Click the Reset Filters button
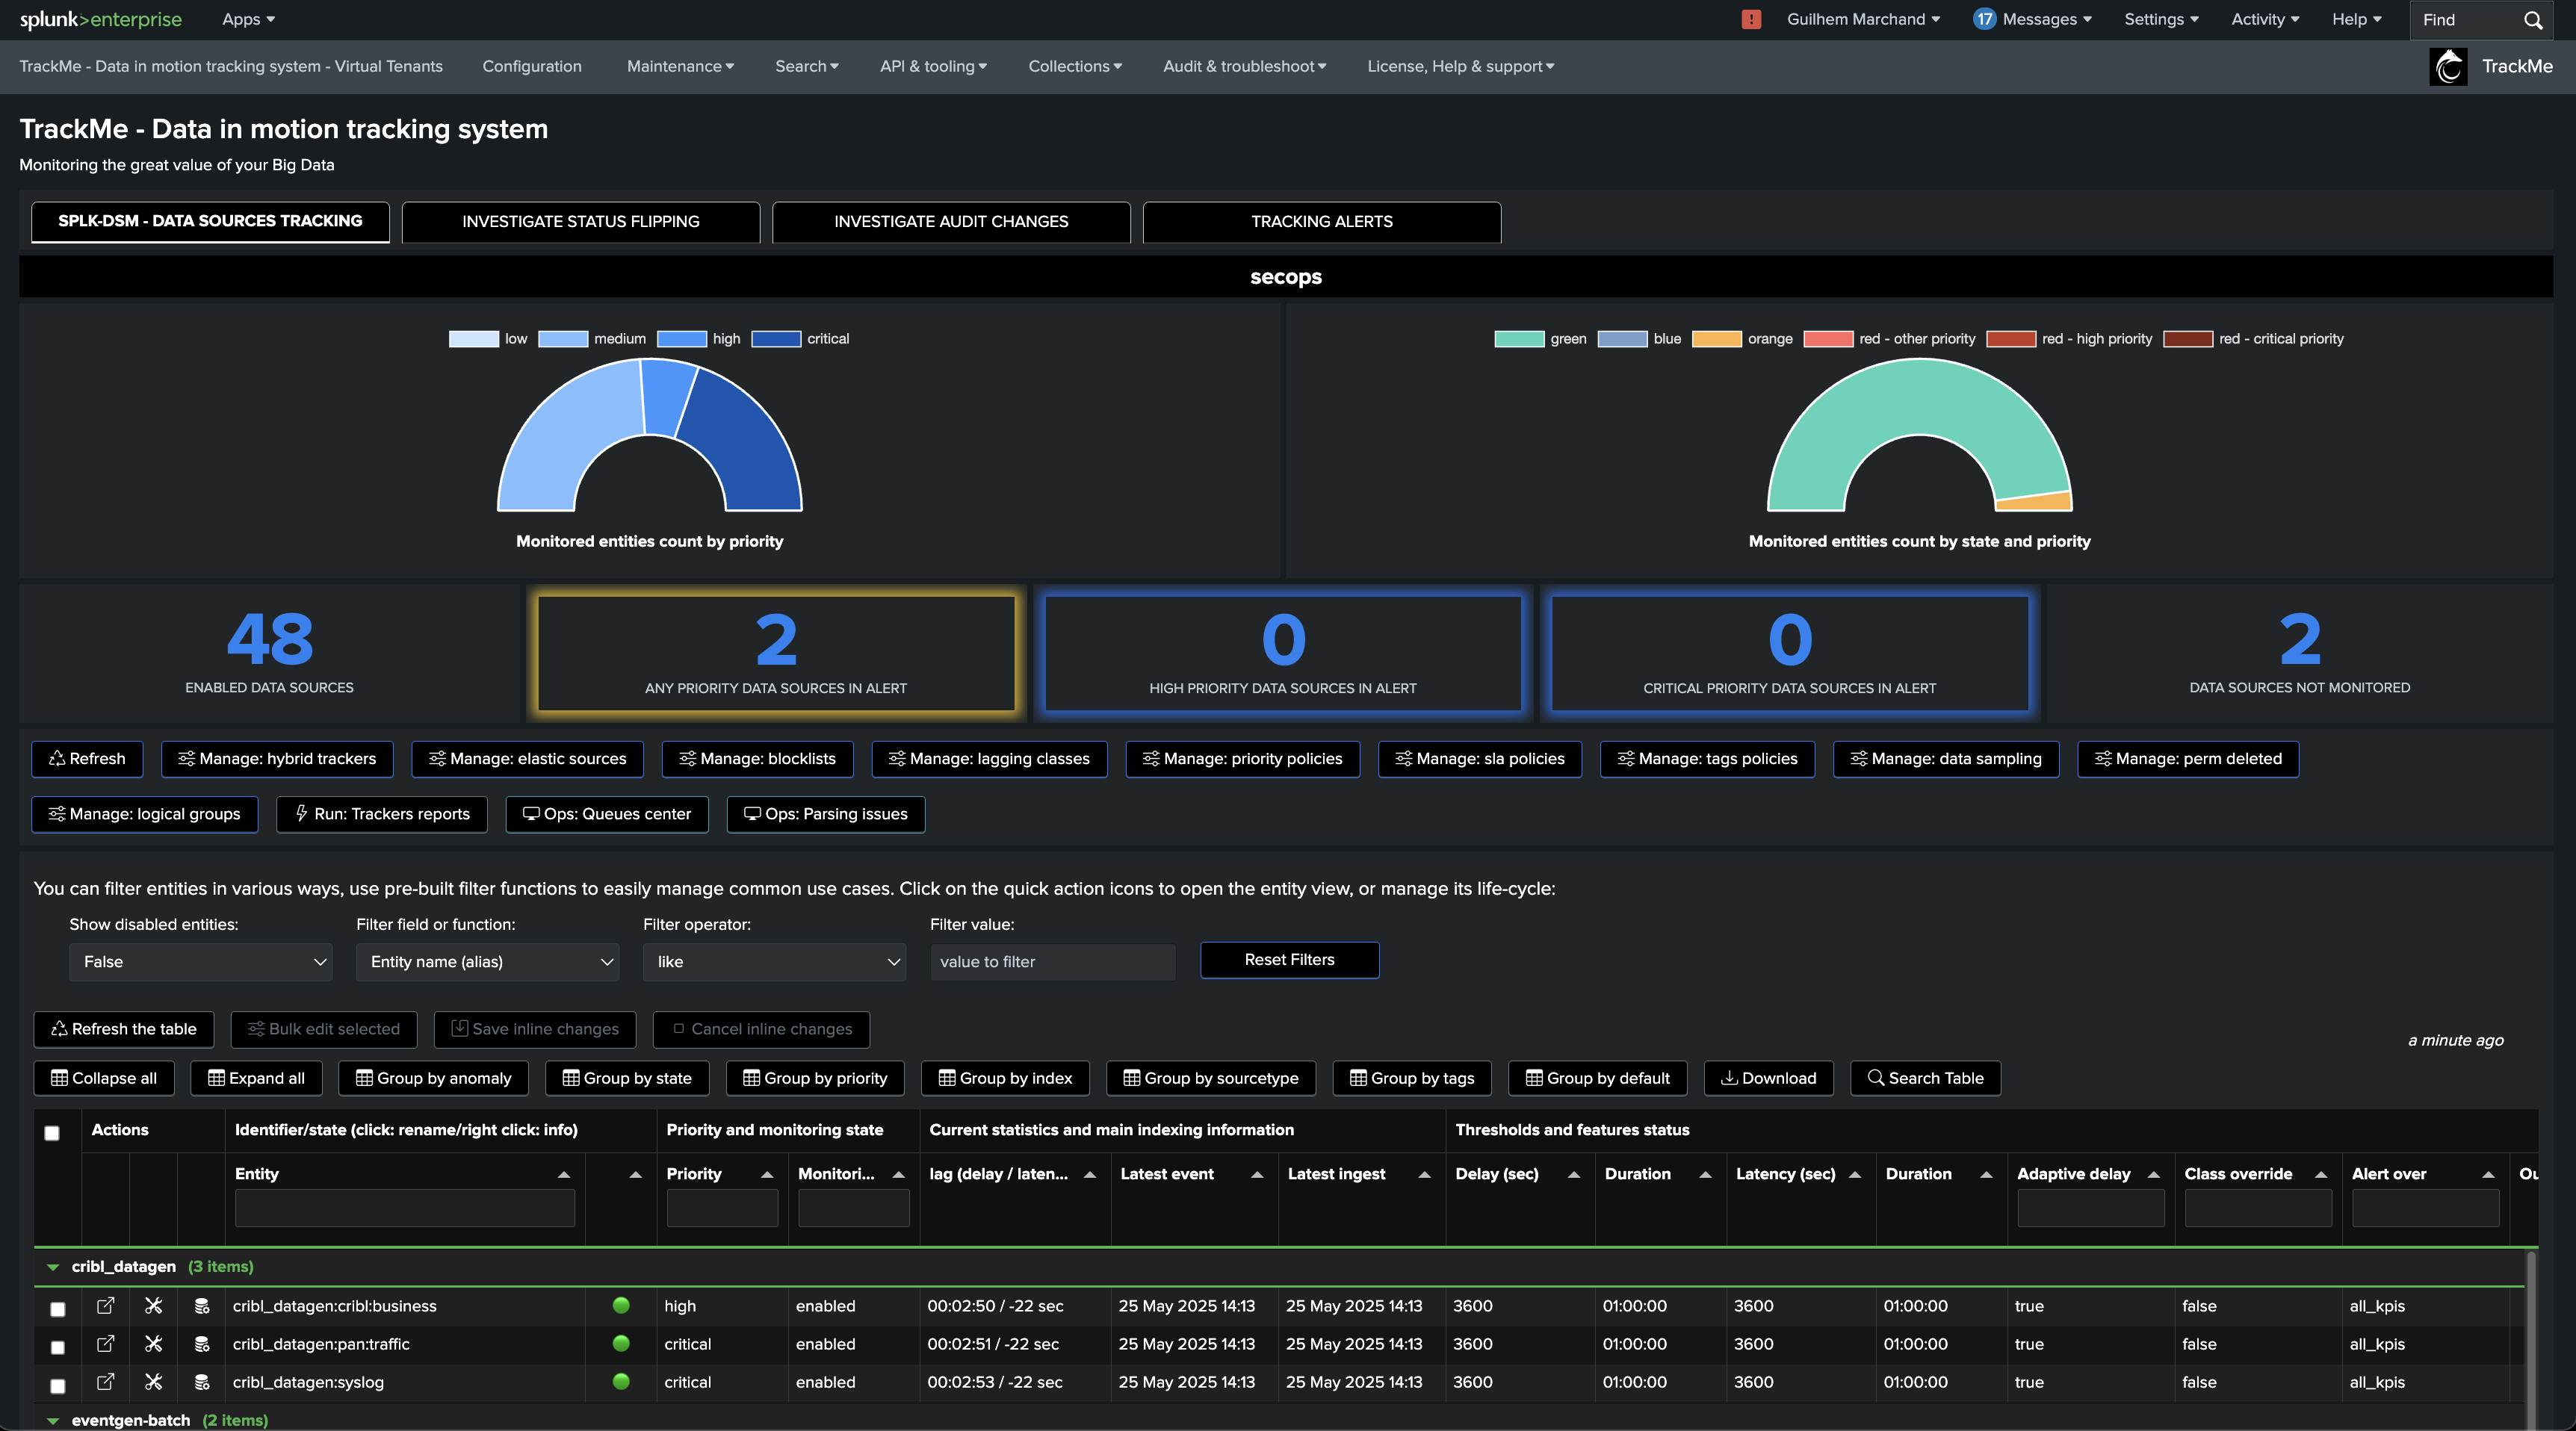Image resolution: width=2576 pixels, height=1431 pixels. coord(1289,959)
